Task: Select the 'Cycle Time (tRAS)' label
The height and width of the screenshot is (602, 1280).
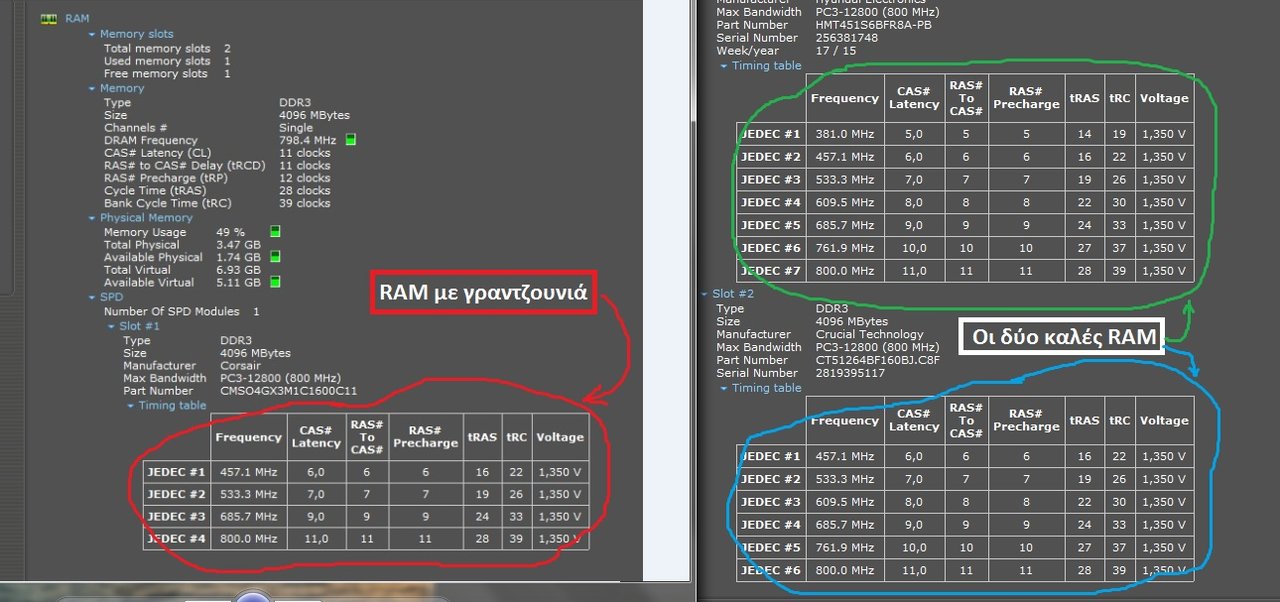Action: tap(153, 191)
